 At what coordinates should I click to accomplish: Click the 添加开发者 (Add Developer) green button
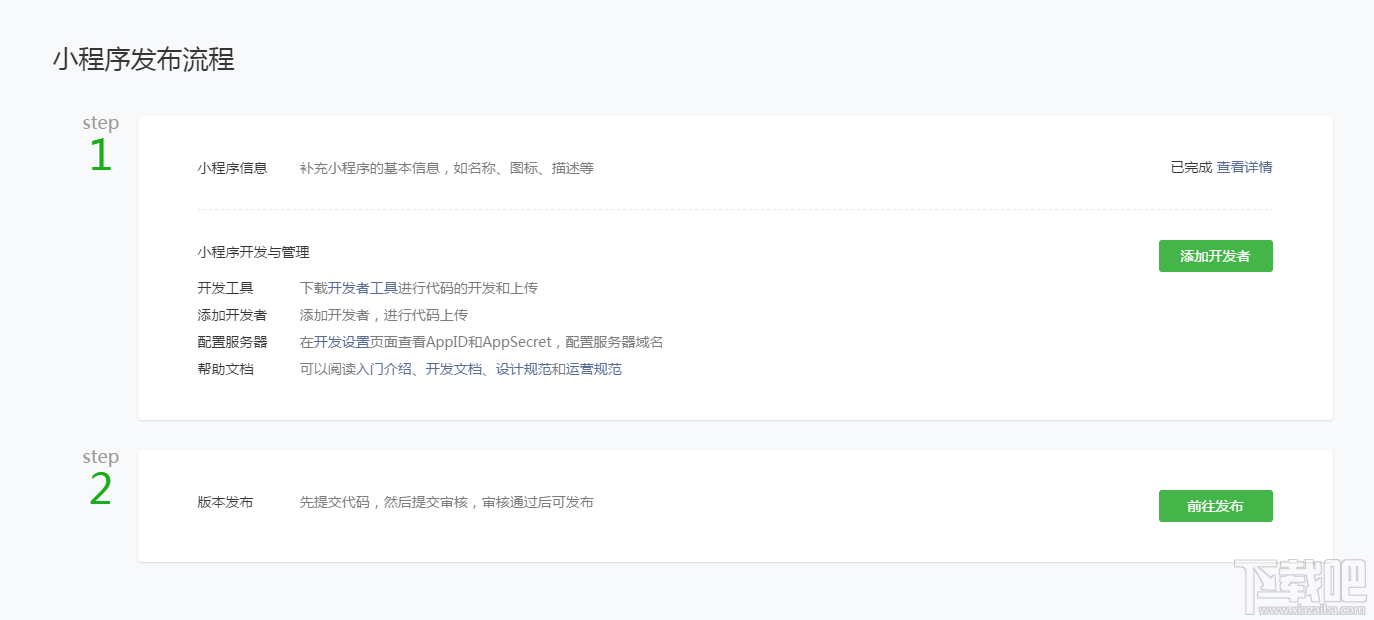(1215, 256)
